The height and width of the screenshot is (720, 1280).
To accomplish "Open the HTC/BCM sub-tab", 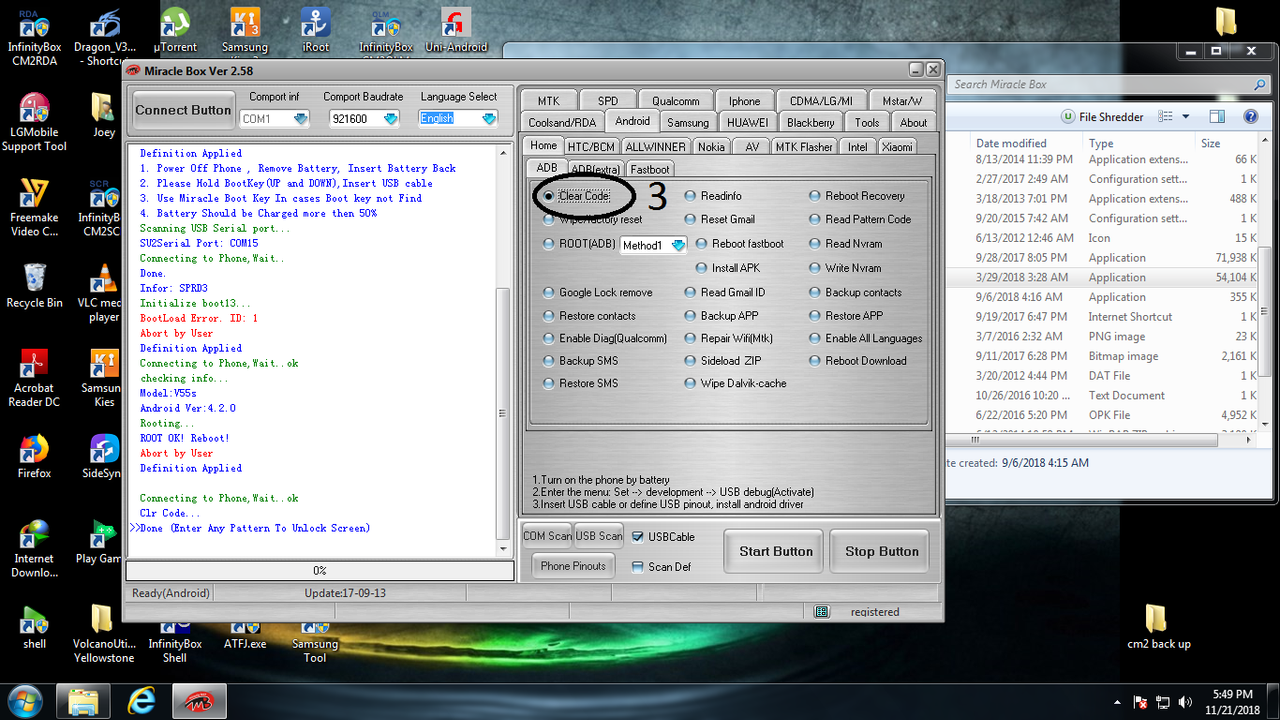I will [591, 147].
